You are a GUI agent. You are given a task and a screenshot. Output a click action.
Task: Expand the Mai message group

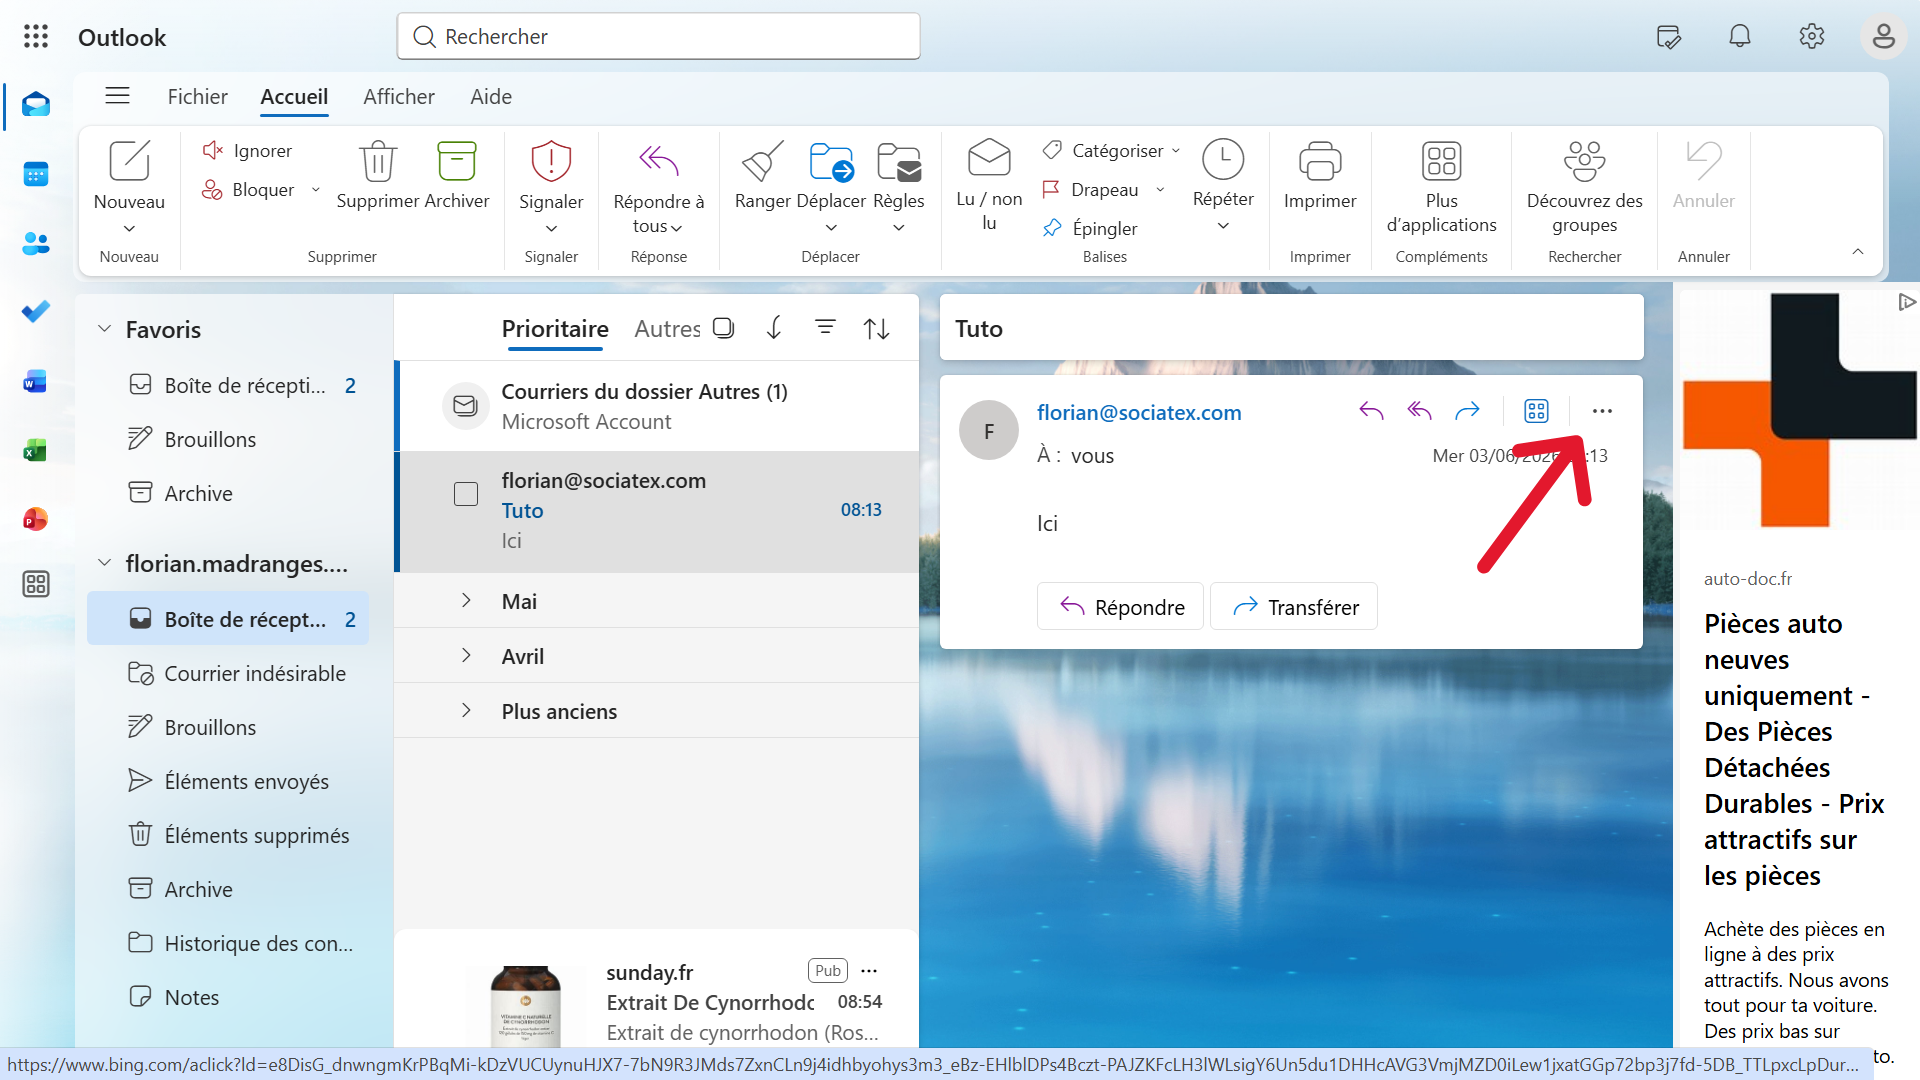466,600
